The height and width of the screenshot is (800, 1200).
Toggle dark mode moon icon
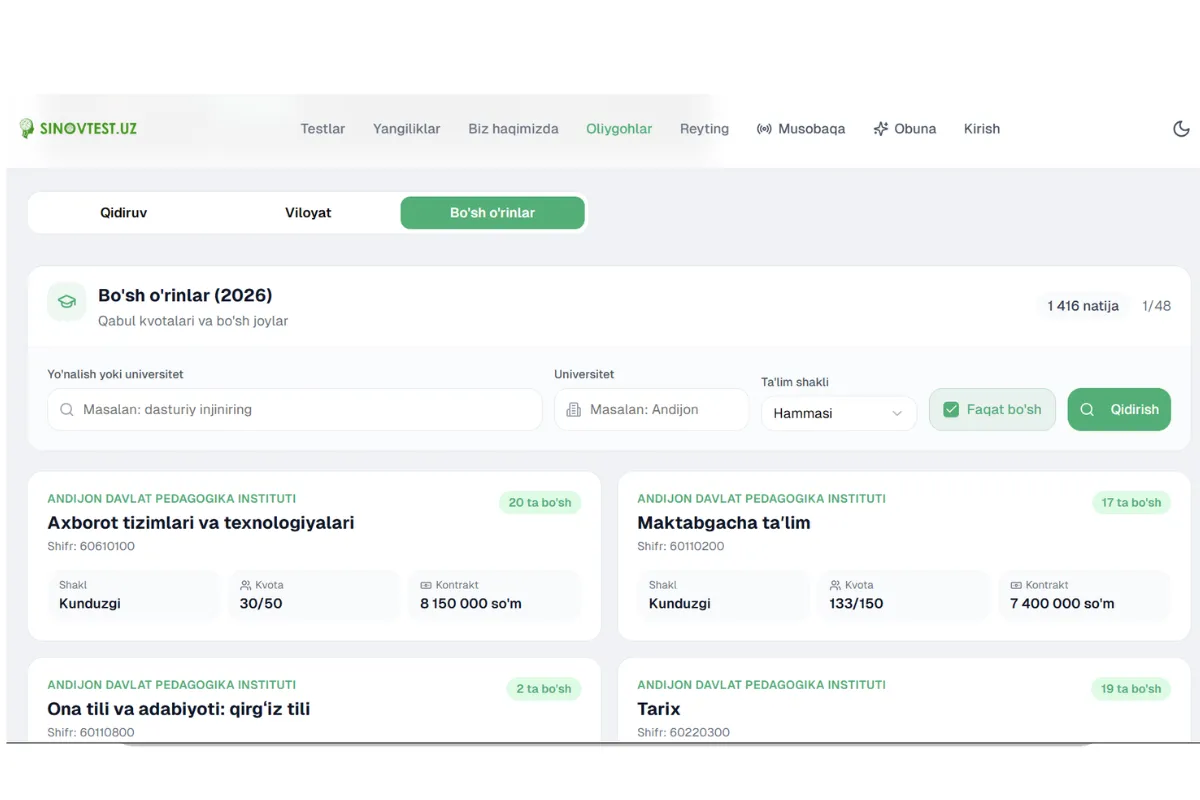click(1181, 129)
